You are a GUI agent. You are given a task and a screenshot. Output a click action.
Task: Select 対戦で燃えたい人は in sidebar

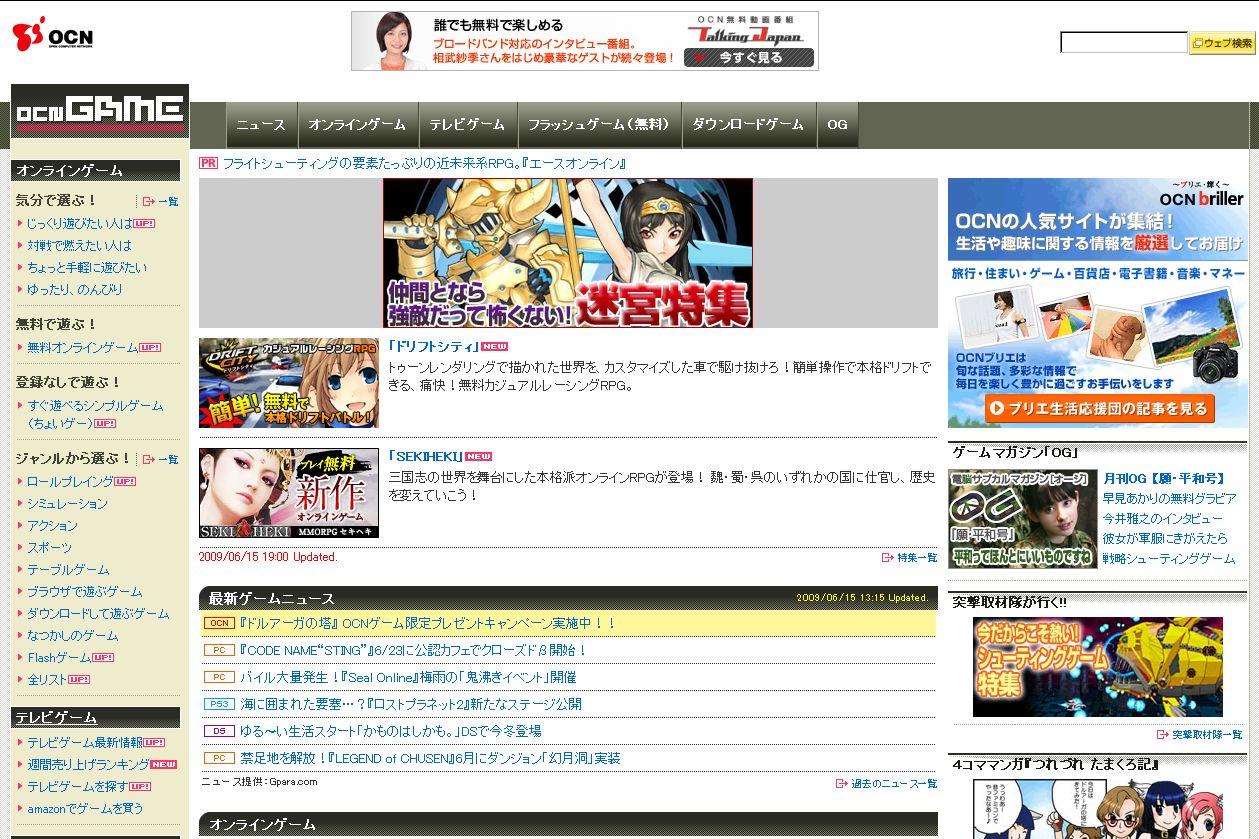coord(79,245)
